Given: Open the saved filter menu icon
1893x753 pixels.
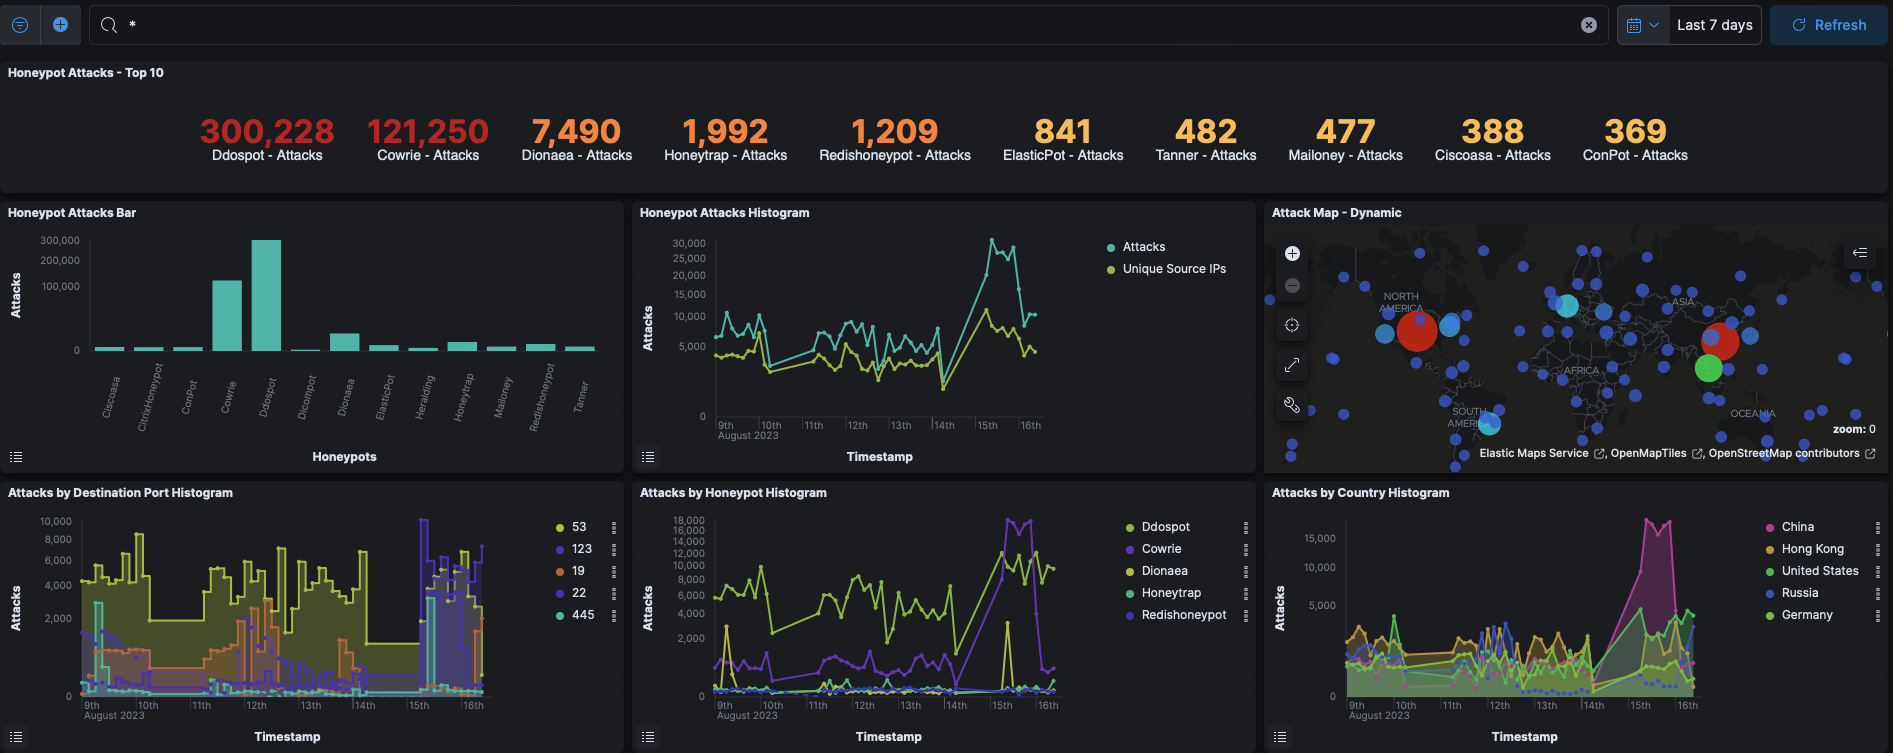Looking at the screenshot, I should pyautogui.click(x=19, y=25).
